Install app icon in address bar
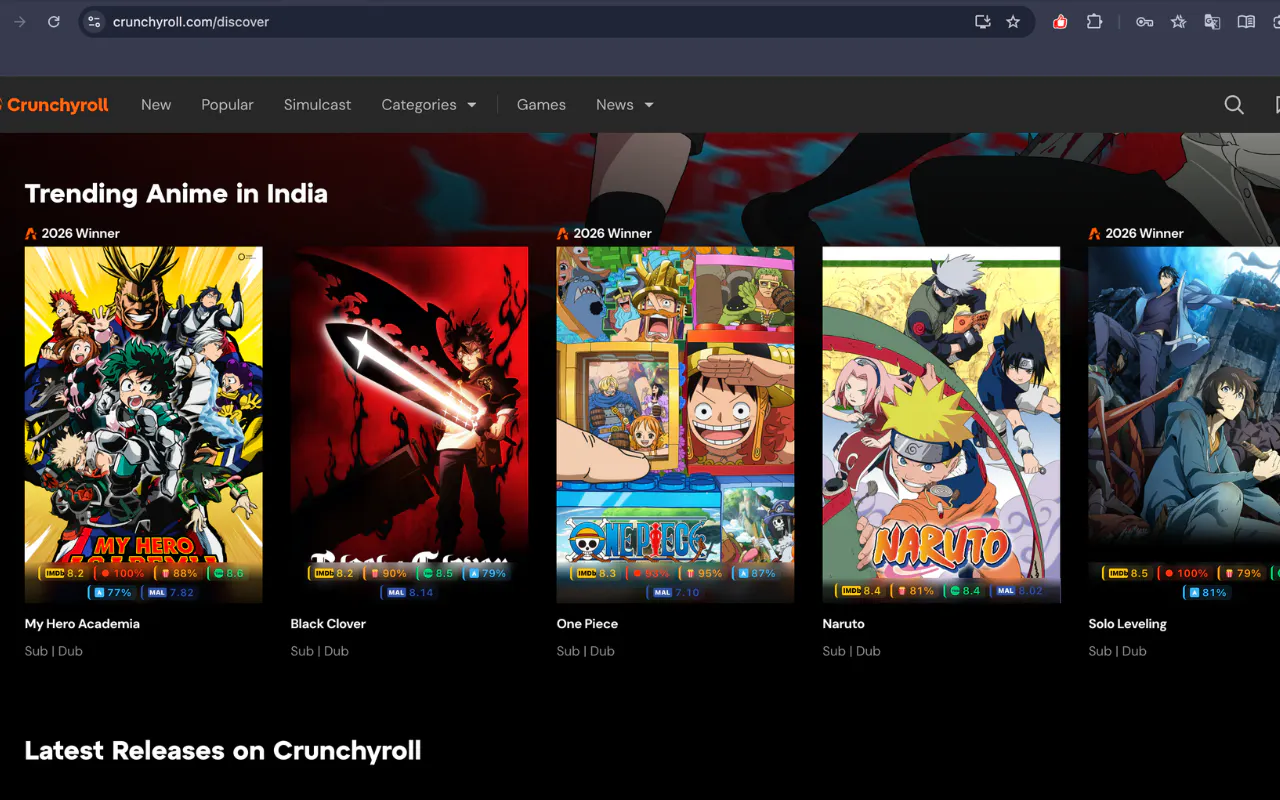The height and width of the screenshot is (800, 1280). (982, 22)
